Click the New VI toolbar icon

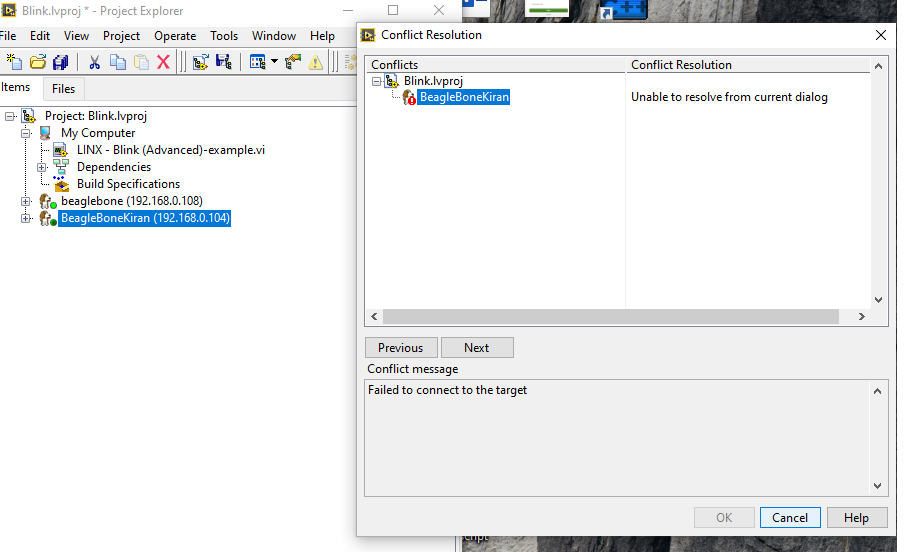pyautogui.click(x=14, y=62)
